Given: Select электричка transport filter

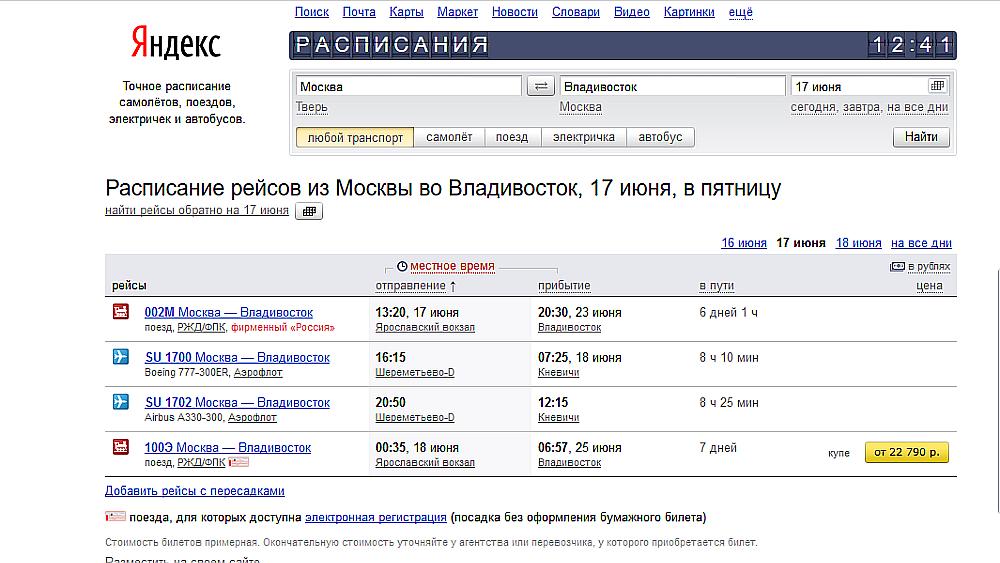Looking at the screenshot, I should (x=584, y=137).
